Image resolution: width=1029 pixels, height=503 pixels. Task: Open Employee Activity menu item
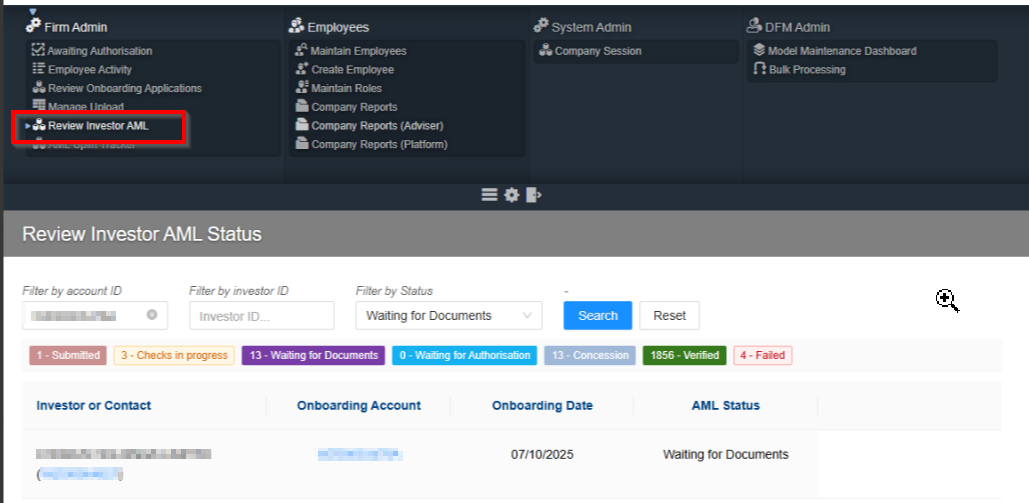point(89,69)
